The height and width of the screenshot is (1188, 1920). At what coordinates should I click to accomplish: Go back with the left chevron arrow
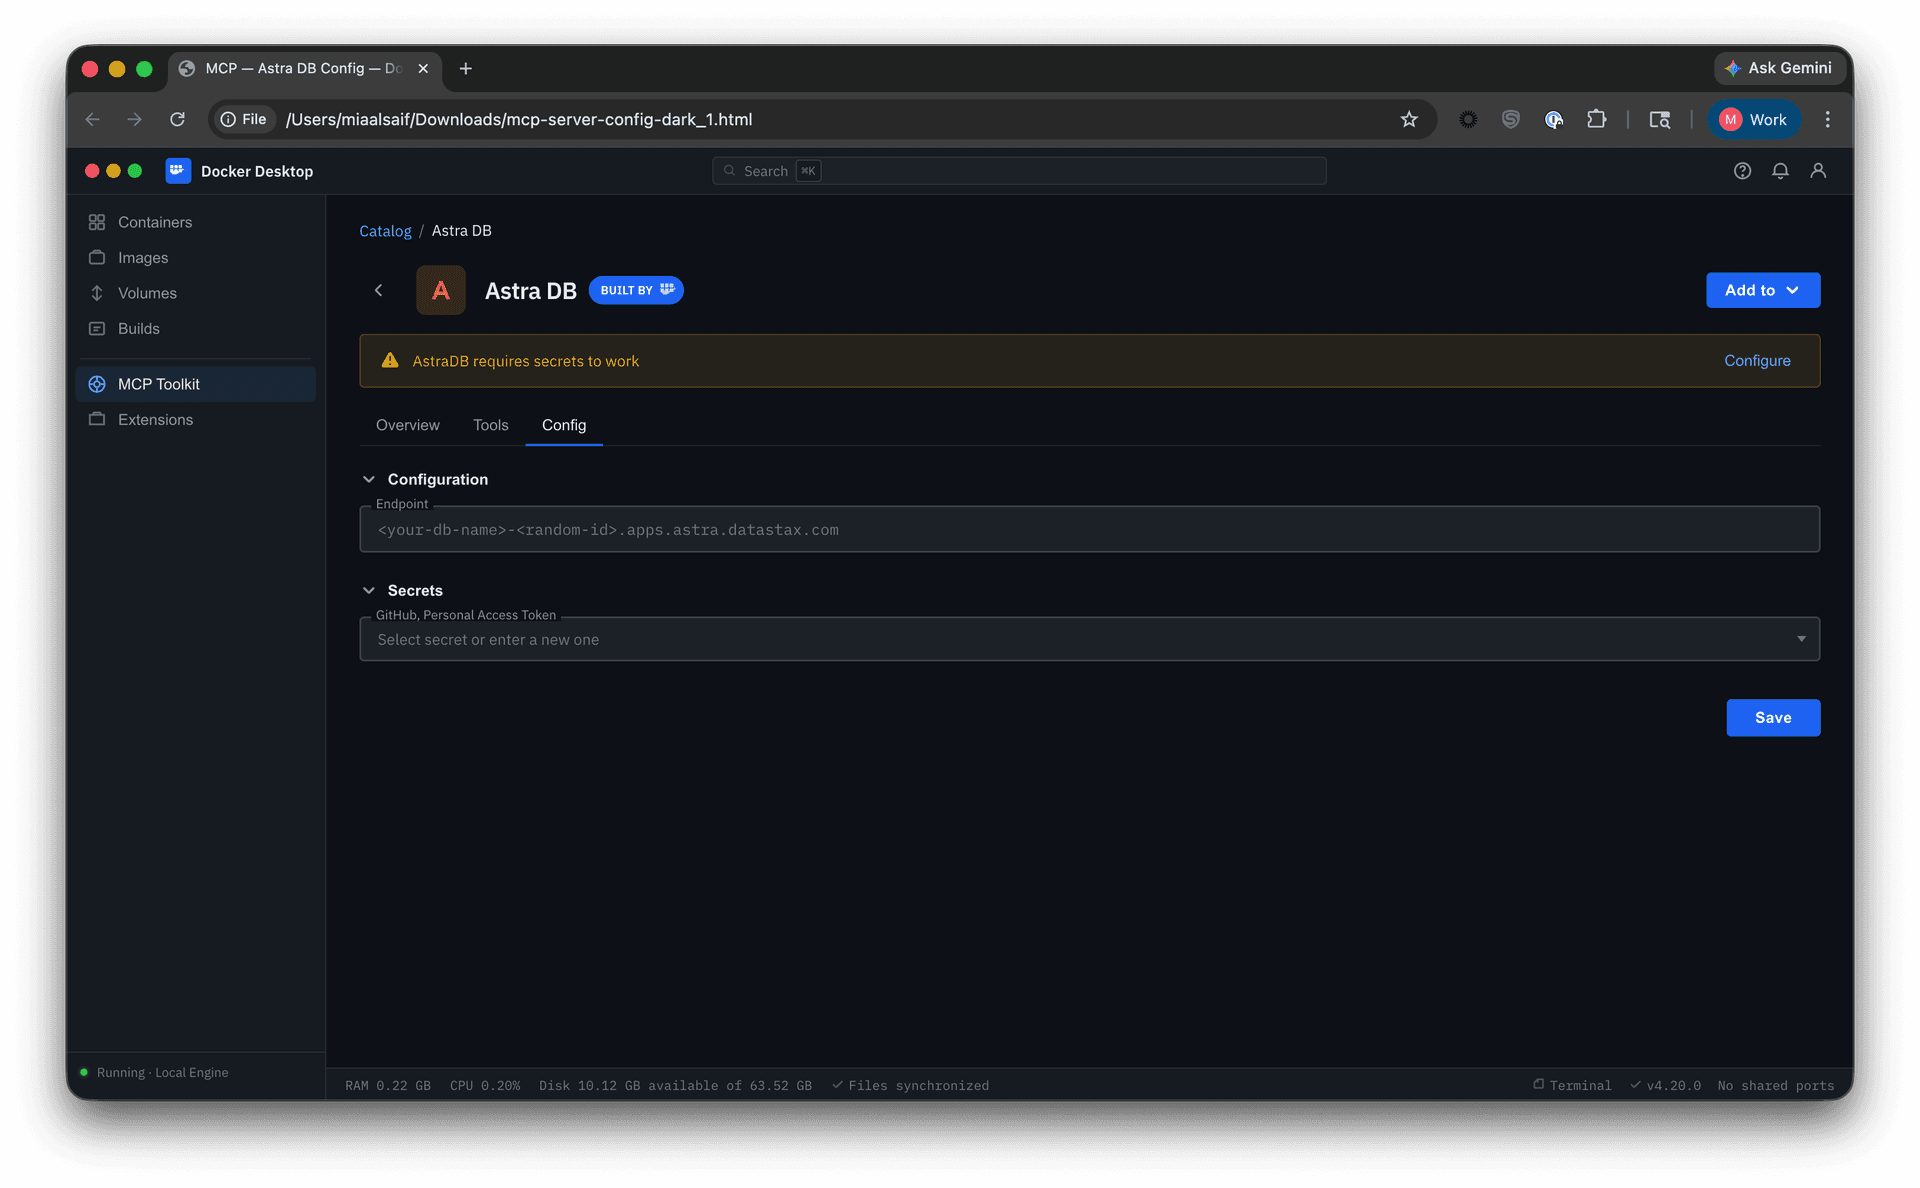tap(379, 291)
